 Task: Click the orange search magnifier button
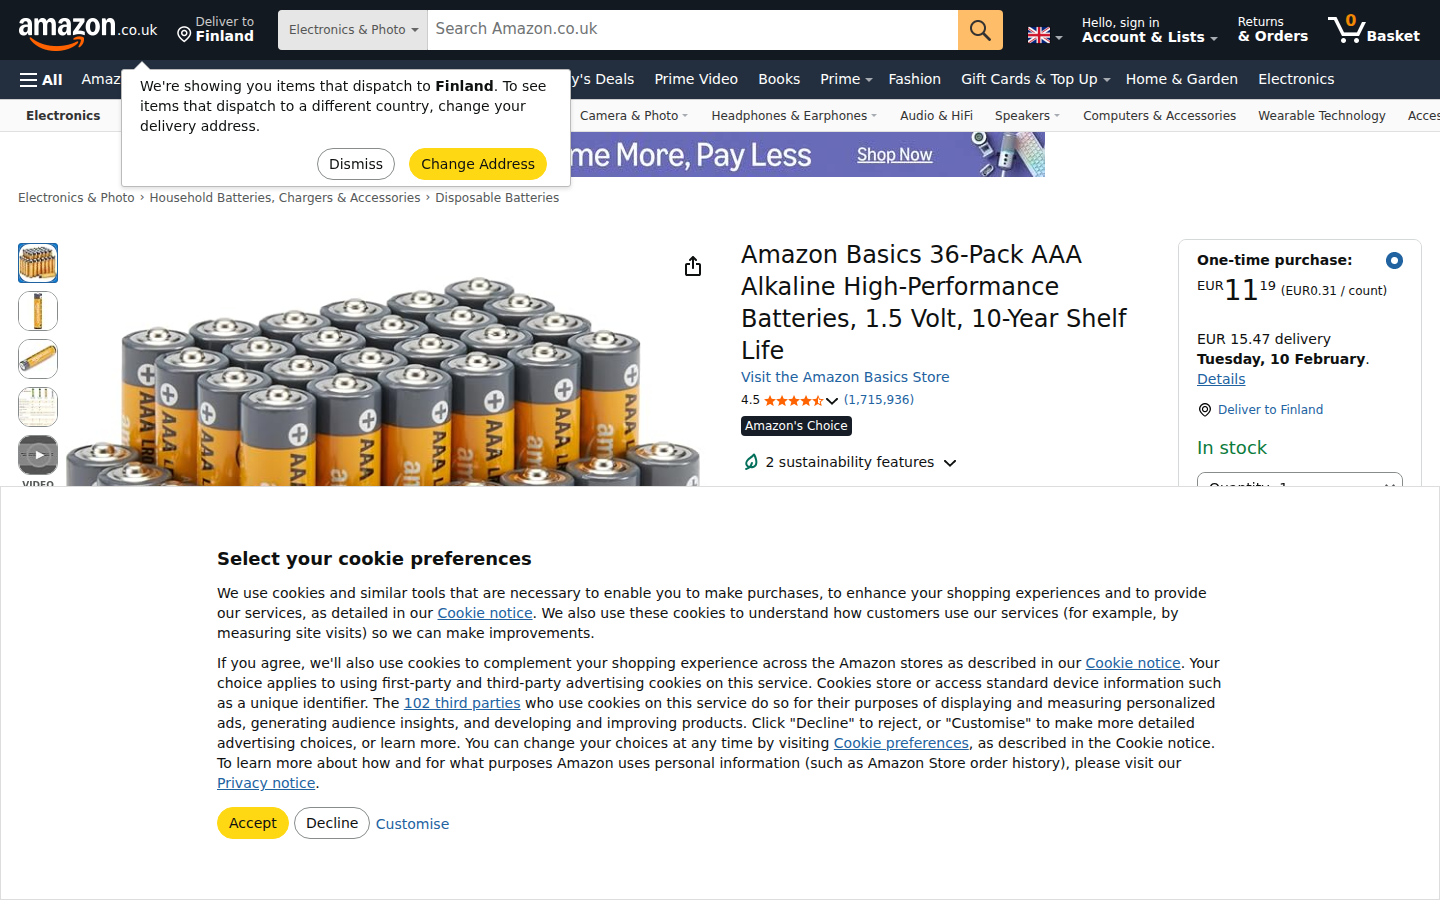tap(980, 30)
